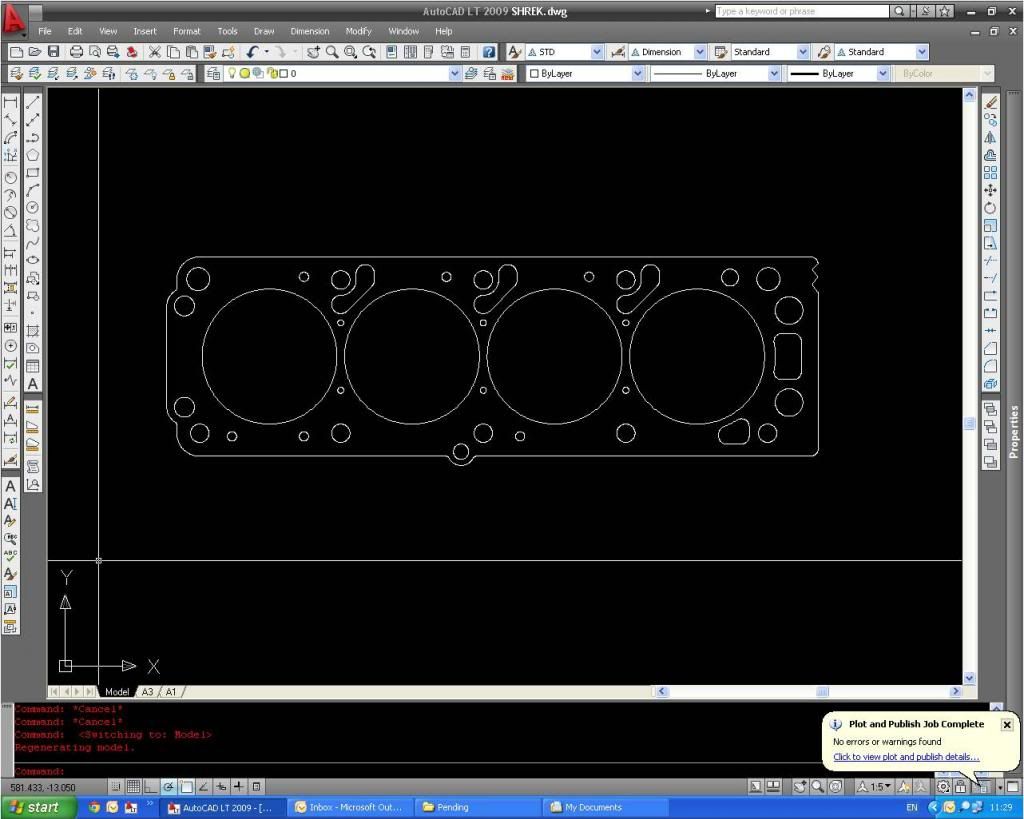Viewport: 1024px width, 819px height.
Task: Open the Format menu
Action: point(186,31)
